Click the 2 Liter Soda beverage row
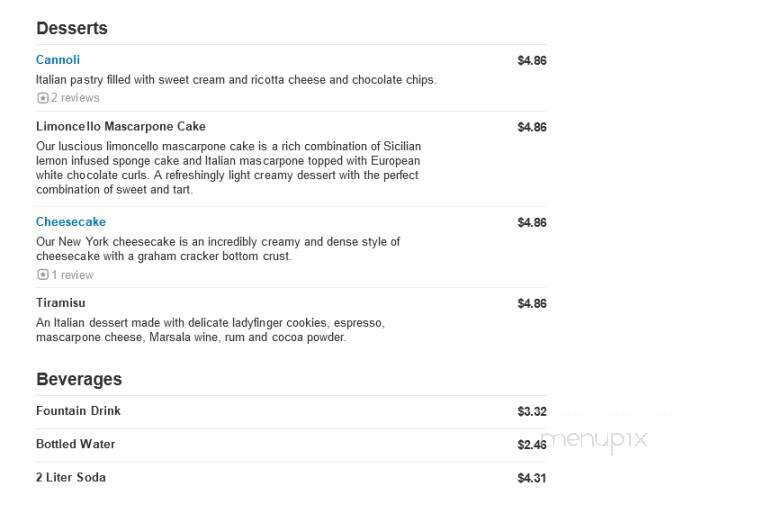This screenshot has height=522, width=773. (x=291, y=478)
